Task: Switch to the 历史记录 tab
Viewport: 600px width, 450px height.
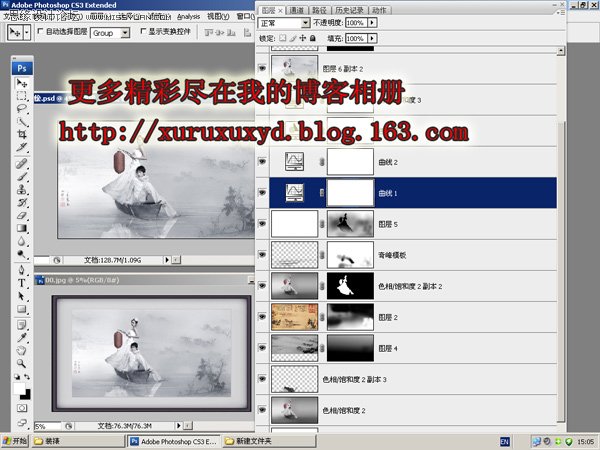Action: tap(349, 10)
